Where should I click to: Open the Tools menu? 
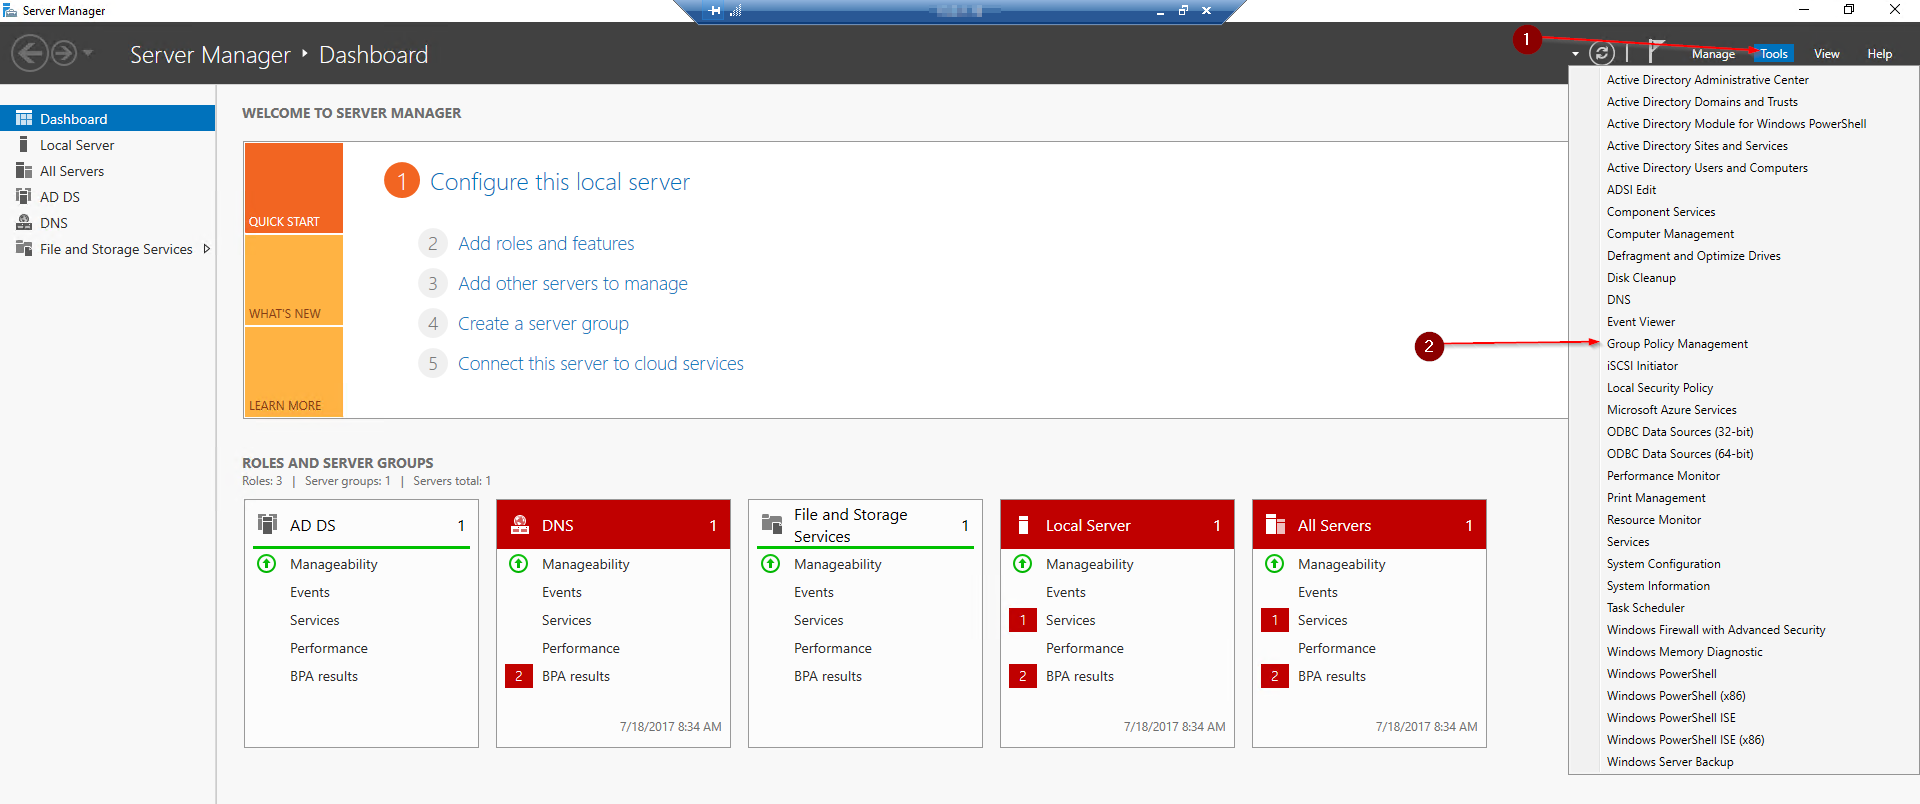point(1774,54)
